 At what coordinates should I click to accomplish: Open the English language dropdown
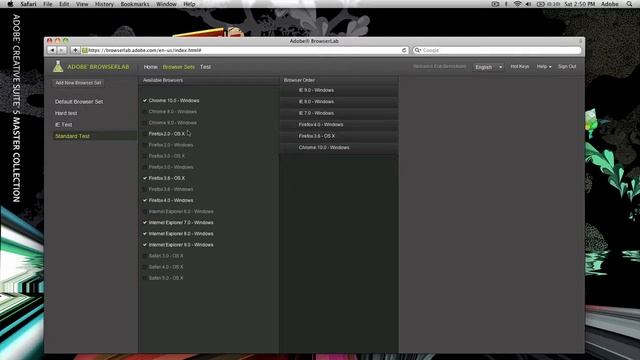pyautogui.click(x=488, y=67)
